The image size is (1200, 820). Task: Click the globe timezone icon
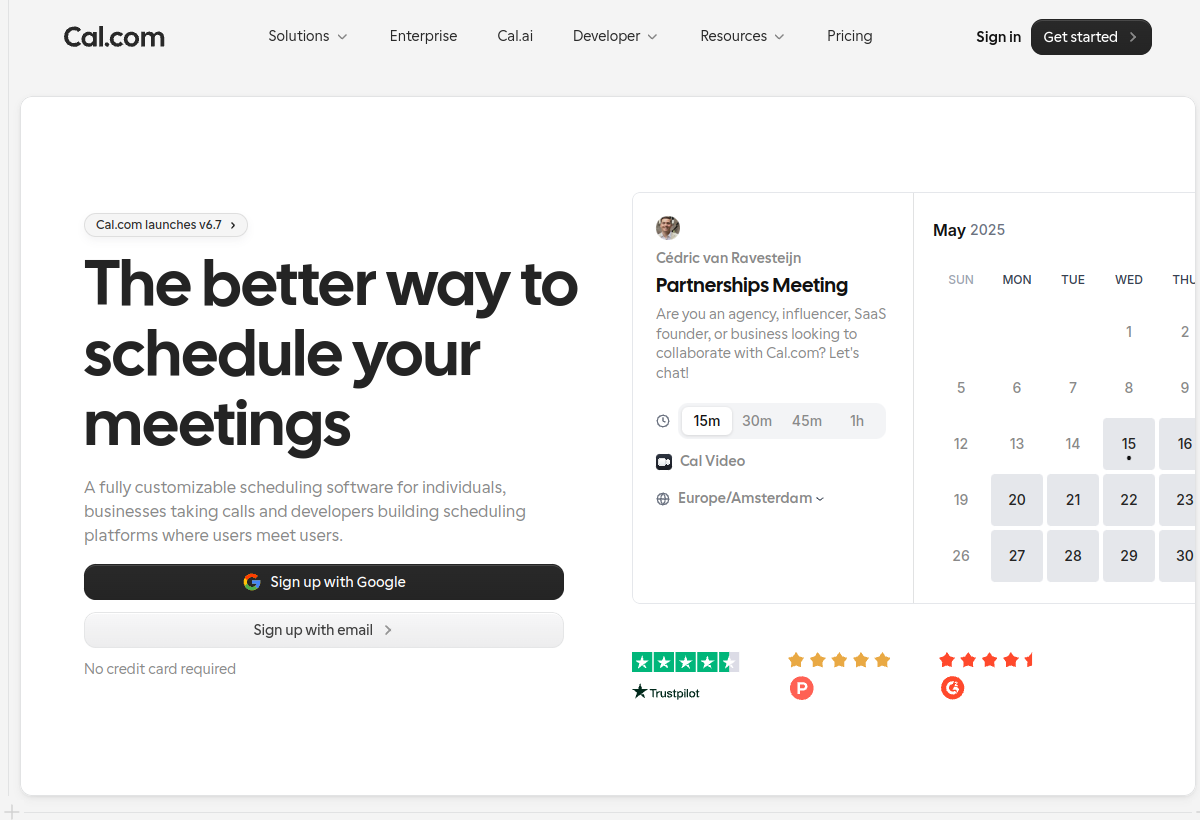click(663, 499)
